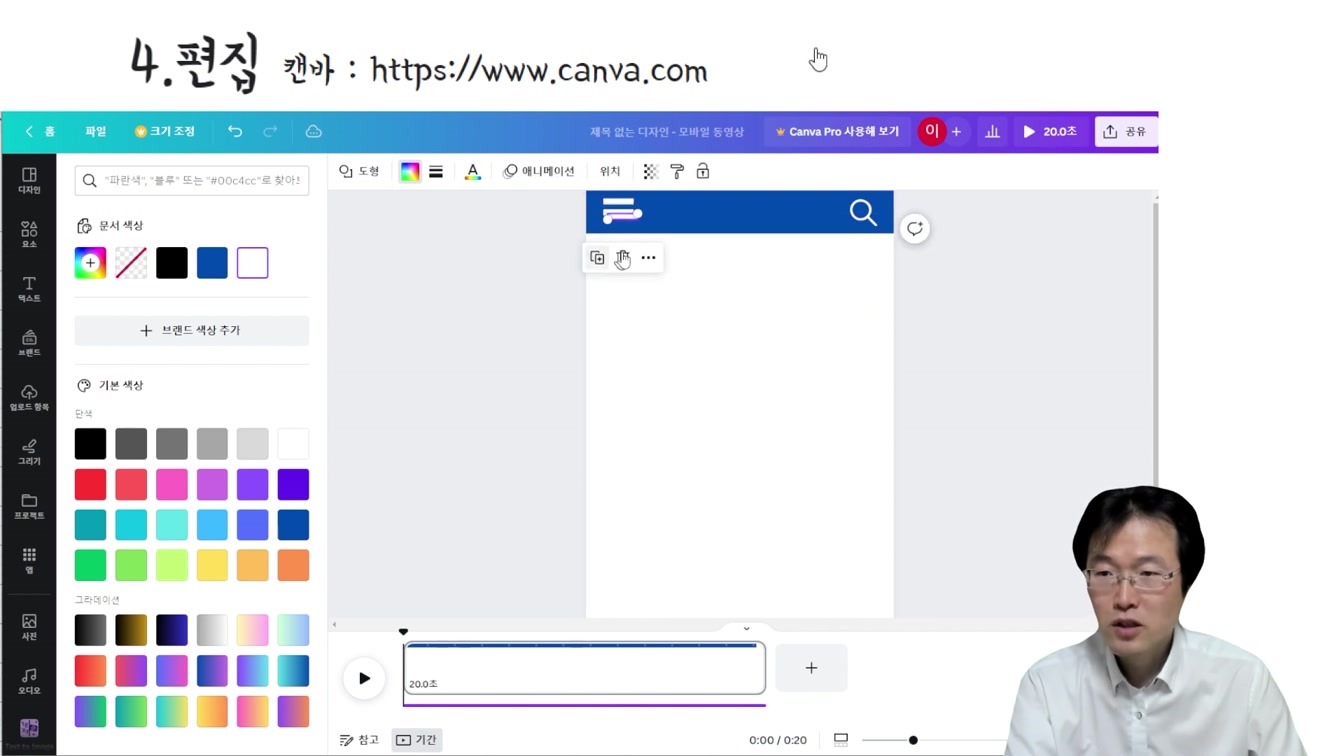Viewport: 1344px width, 756px height.
Task: Click the shape color rainbow swatch in toolbar
Action: pos(410,172)
